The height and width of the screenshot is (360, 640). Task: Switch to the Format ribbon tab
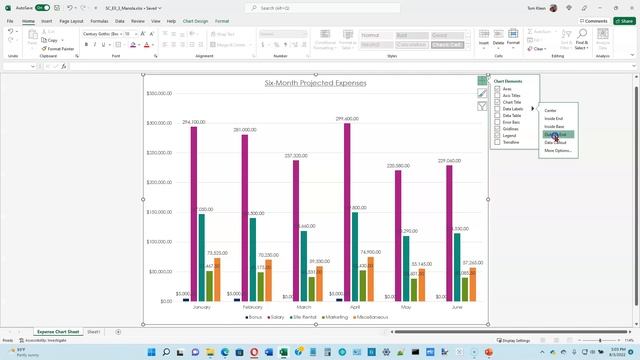[x=222, y=21]
